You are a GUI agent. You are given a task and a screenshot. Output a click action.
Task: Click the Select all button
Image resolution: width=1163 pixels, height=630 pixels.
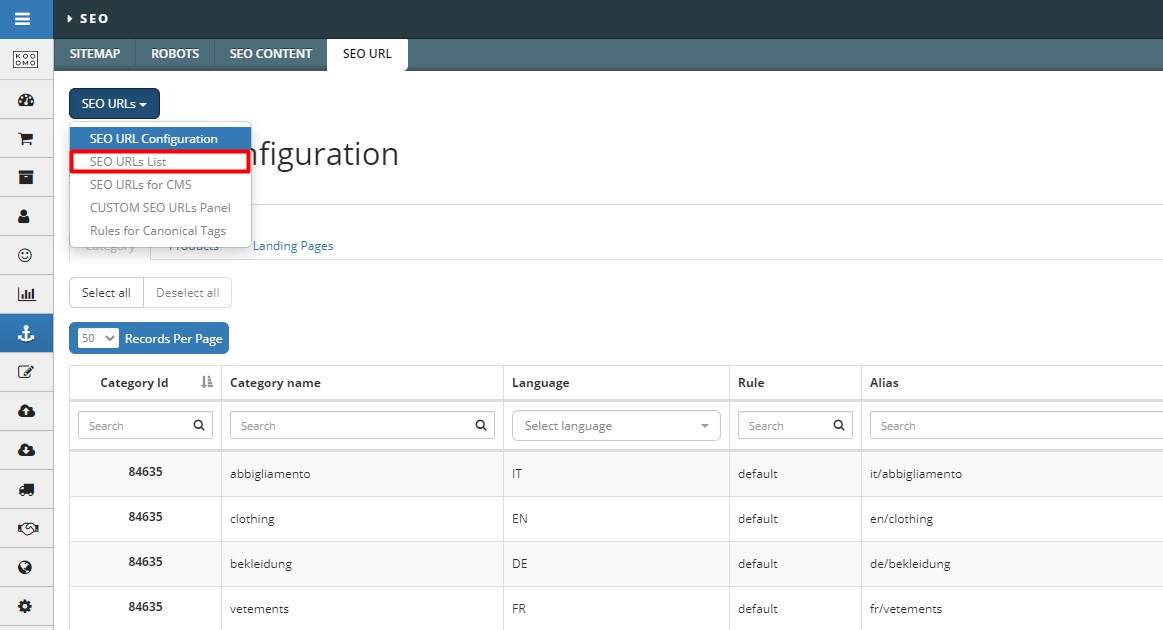(106, 293)
